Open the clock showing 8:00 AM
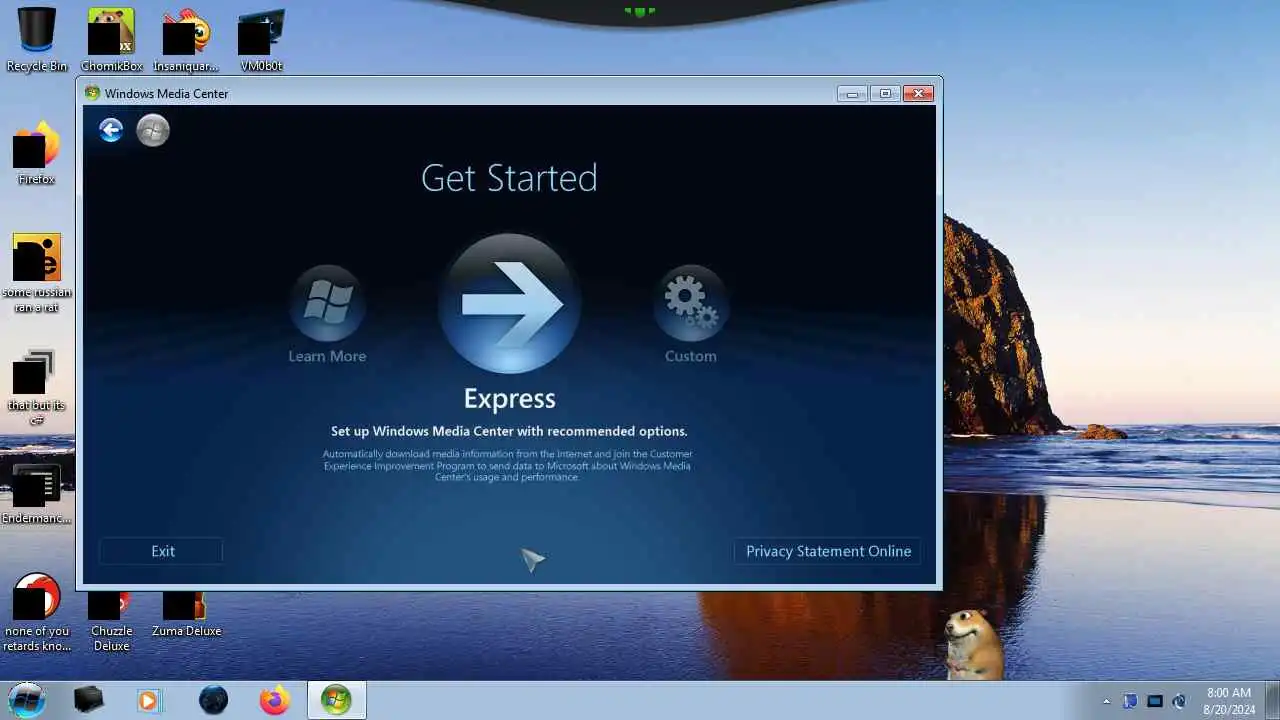1280x720 pixels. coord(1228,700)
